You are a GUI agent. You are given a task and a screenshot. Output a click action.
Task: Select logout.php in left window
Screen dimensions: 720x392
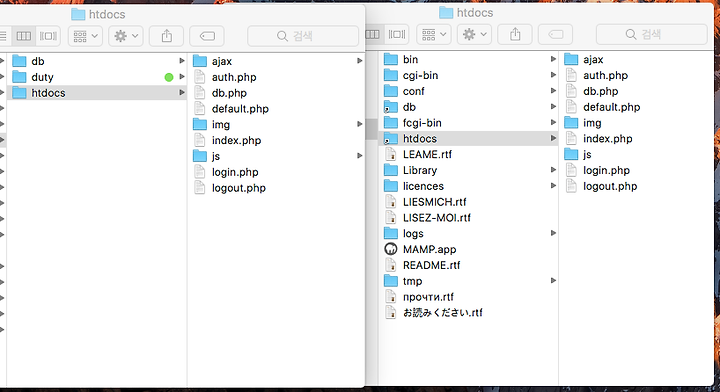tap(276, 188)
